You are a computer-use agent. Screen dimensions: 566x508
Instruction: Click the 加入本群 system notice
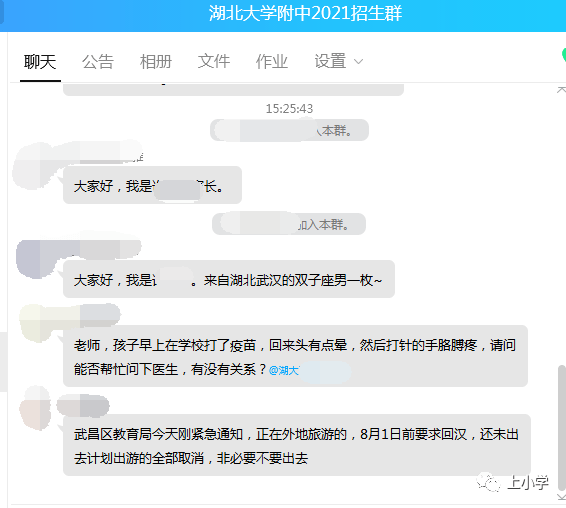pyautogui.click(x=289, y=224)
